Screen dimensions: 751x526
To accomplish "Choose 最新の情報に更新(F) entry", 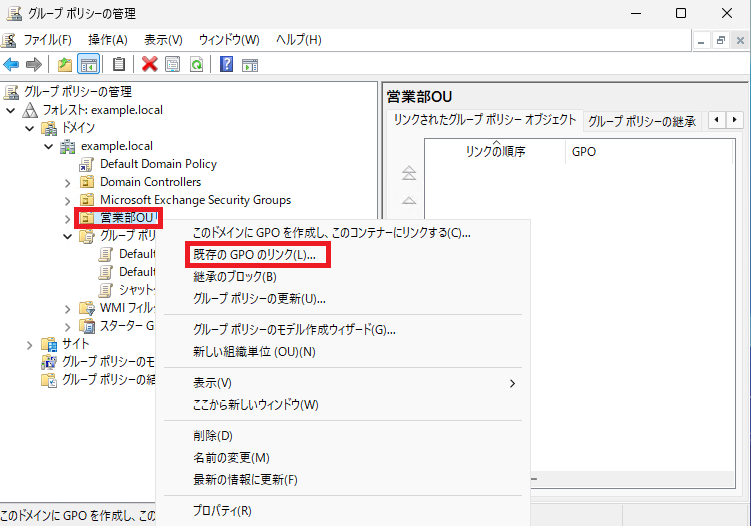I will 343,480.
